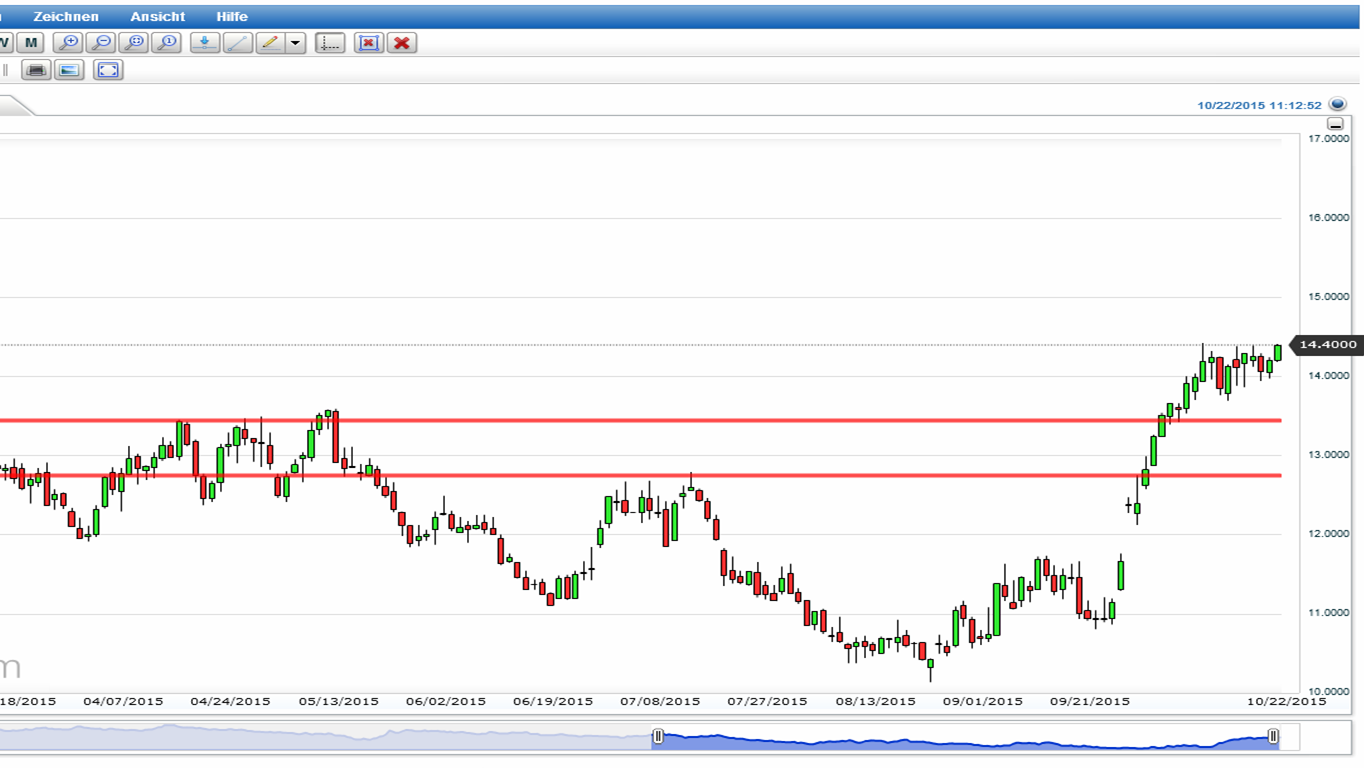
Task: Select the blue down-arrow marker tool
Action: click(205, 42)
